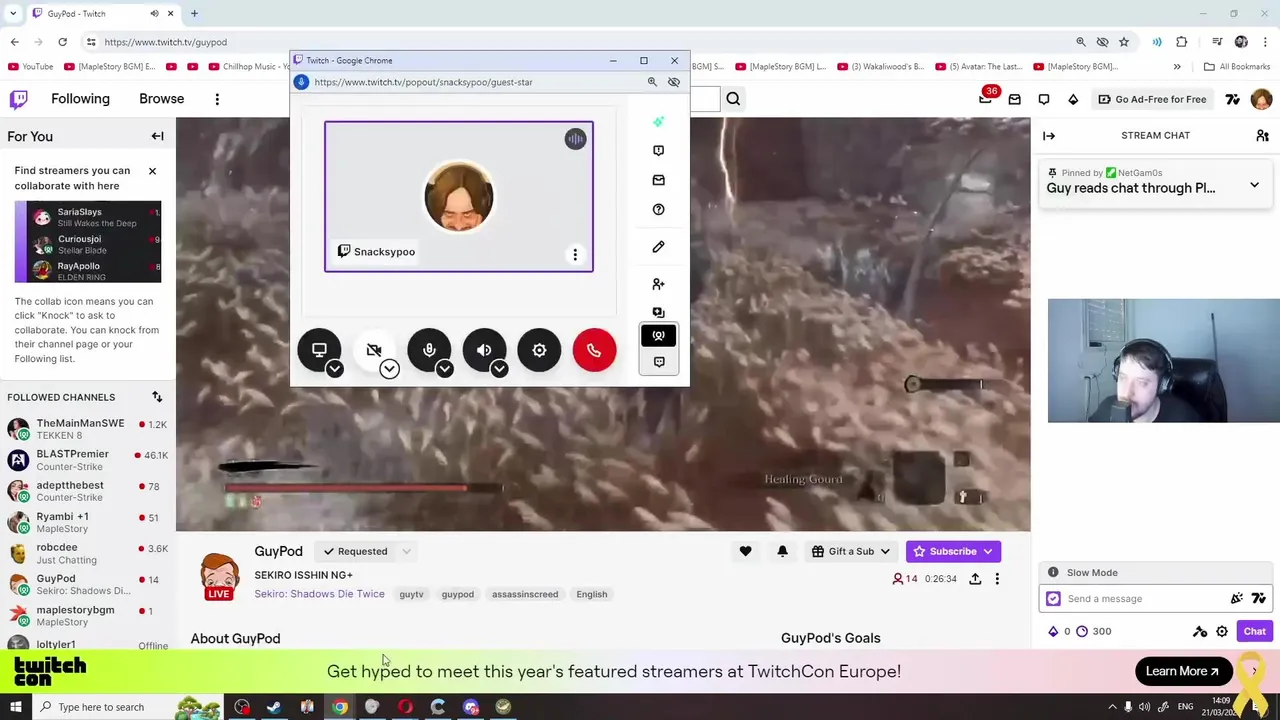Viewport: 1280px width, 720px height.
Task: Open the Twitch chat bubble icon in top nav
Action: [1044, 99]
